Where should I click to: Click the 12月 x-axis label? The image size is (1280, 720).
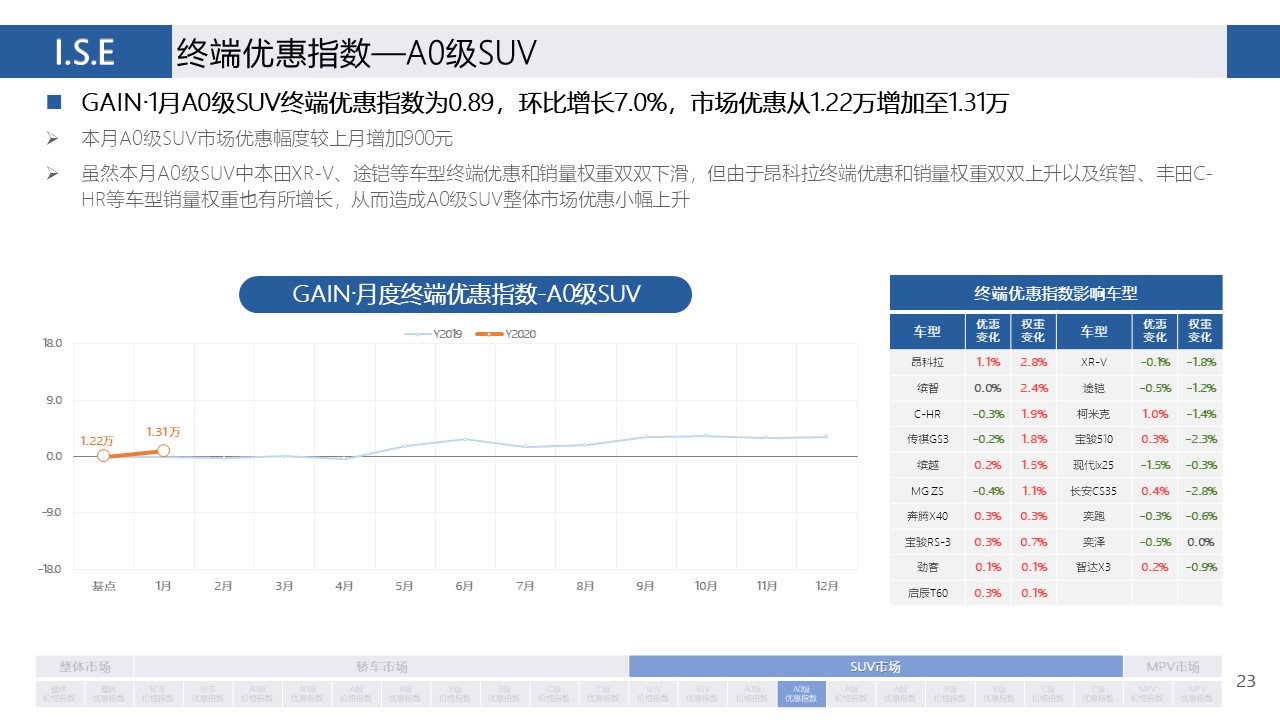point(827,586)
